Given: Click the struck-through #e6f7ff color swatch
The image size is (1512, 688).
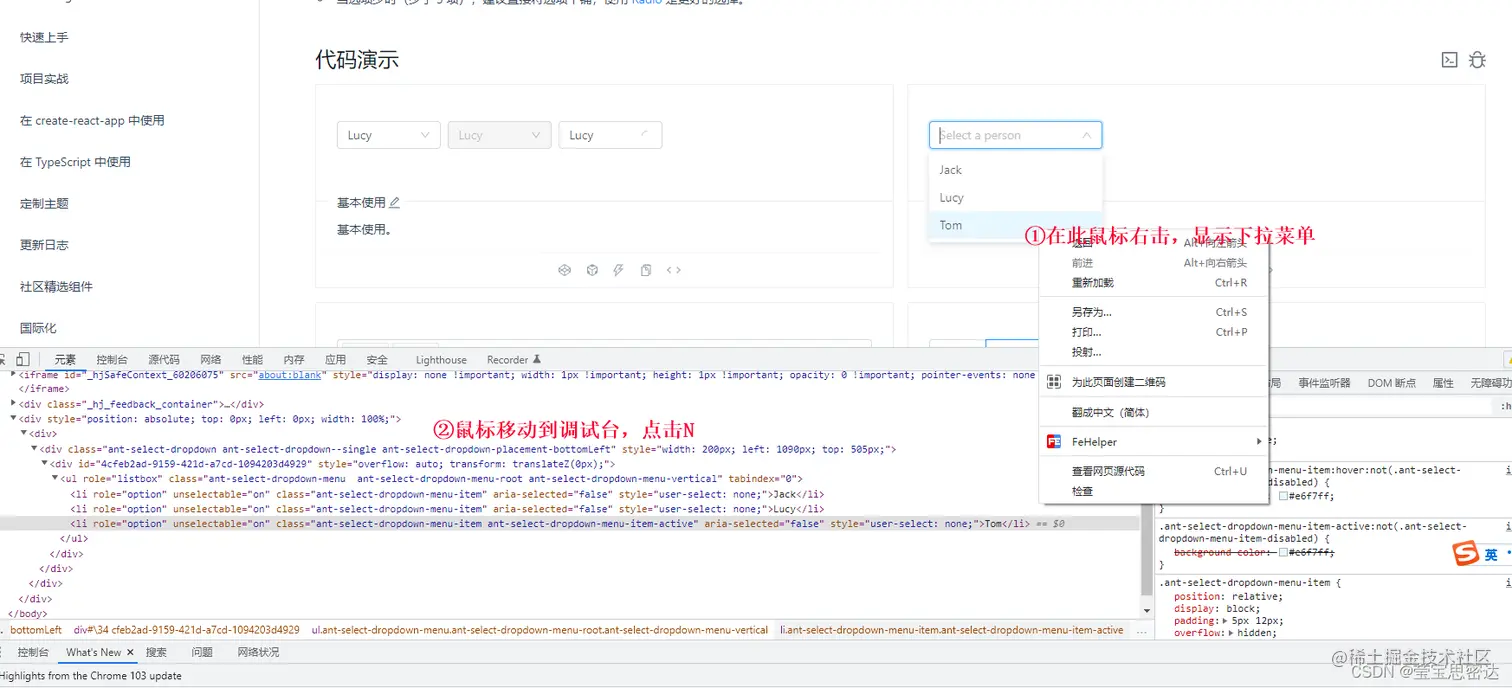Looking at the screenshot, I should [x=1283, y=552].
